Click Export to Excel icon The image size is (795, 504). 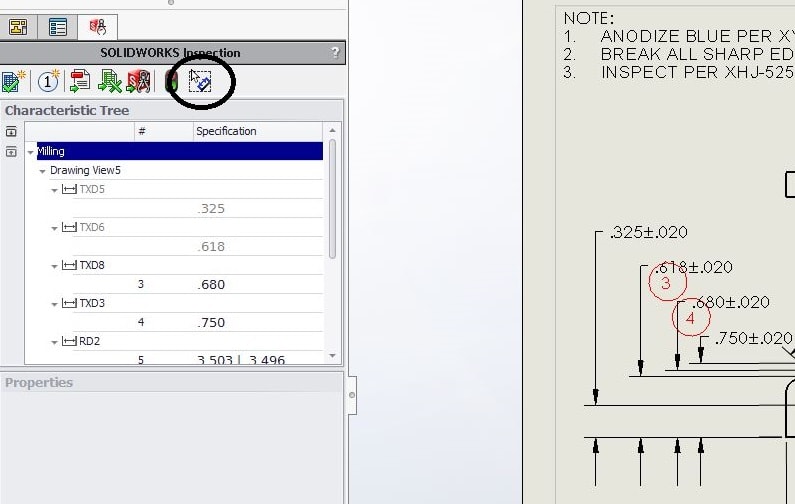pyautogui.click(x=109, y=81)
